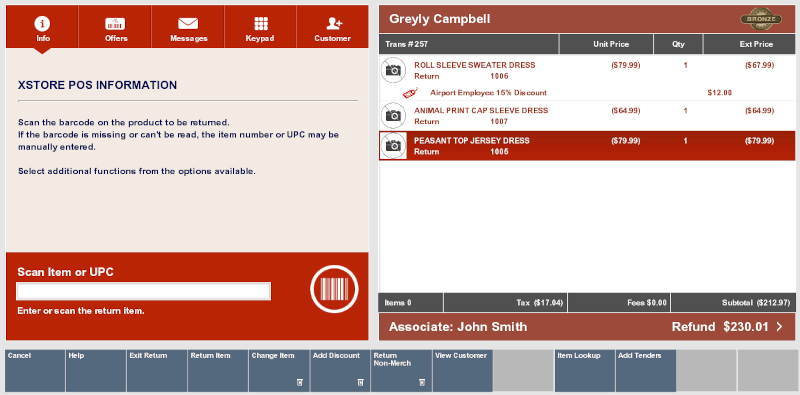
Task: Click the Fees $0.00 summary cell
Action: tap(619, 303)
